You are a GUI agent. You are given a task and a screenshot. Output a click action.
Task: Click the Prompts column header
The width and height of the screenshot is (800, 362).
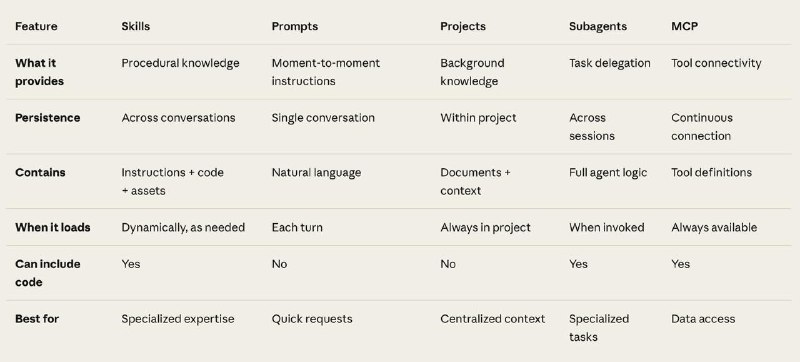coord(295,27)
